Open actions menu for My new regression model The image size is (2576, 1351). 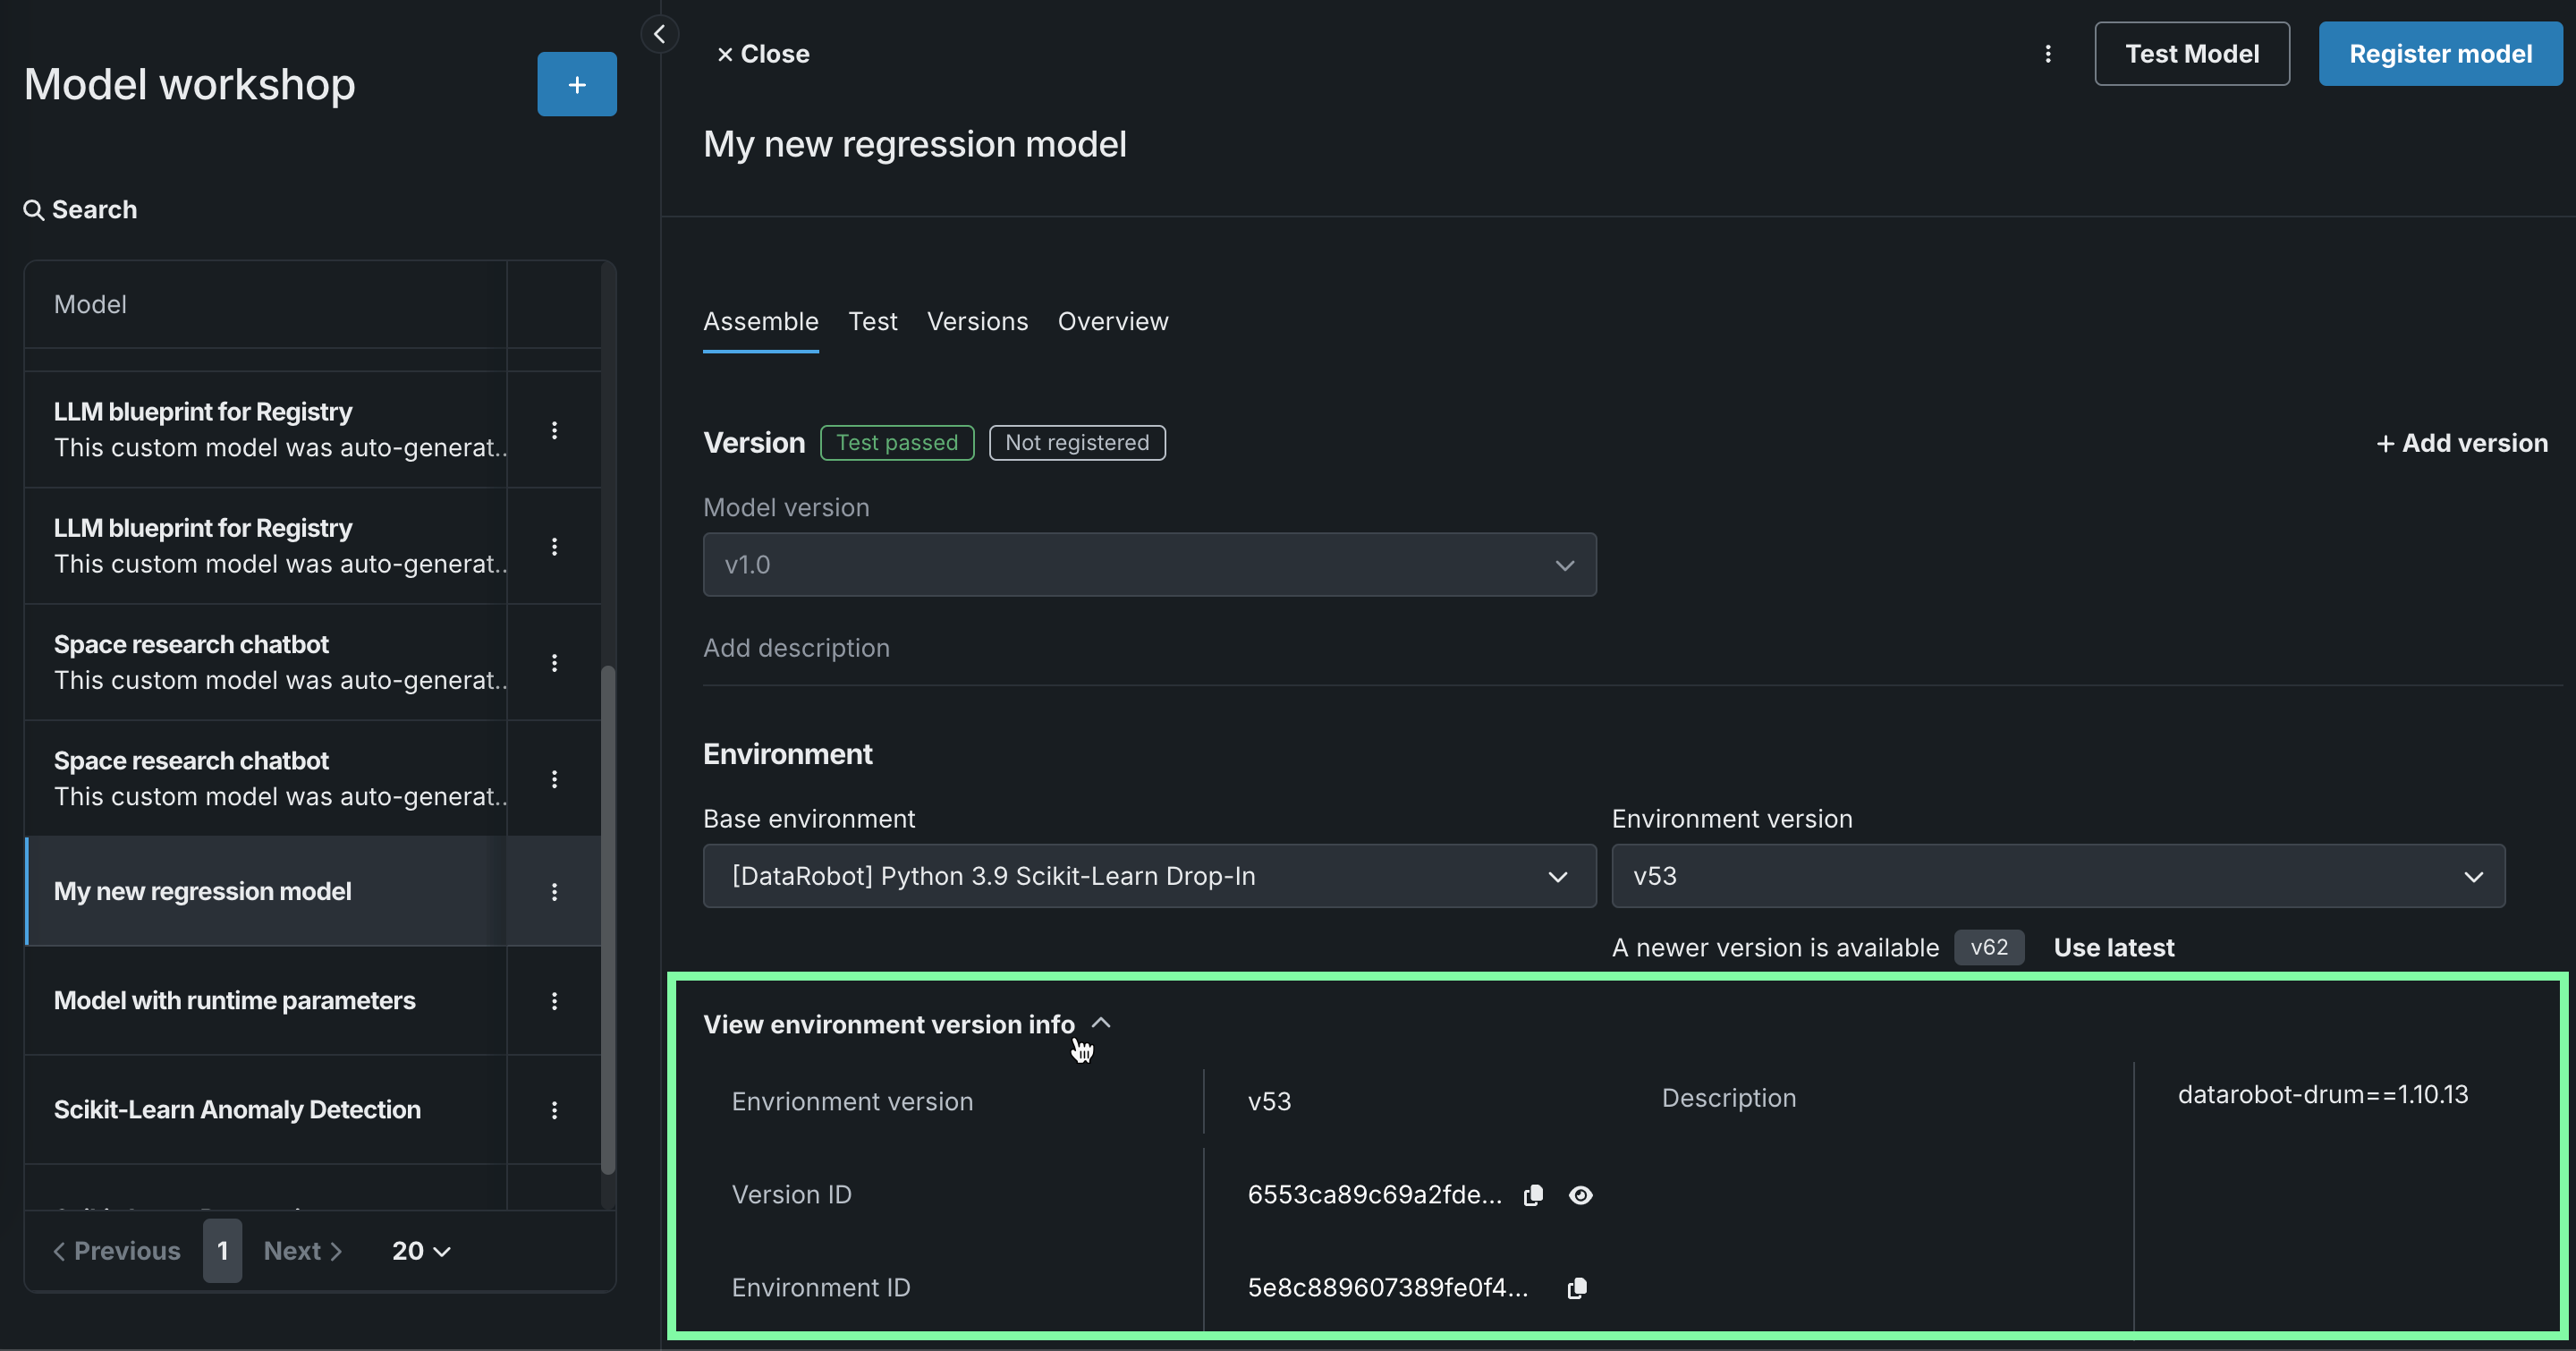click(554, 892)
